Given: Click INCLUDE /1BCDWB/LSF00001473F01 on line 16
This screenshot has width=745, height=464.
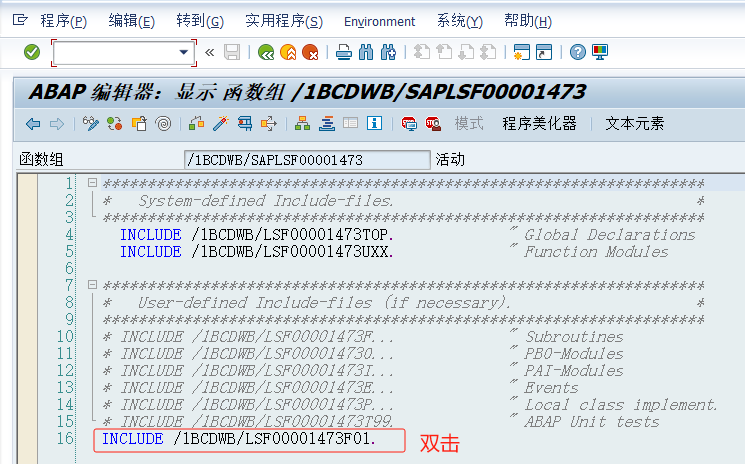Looking at the screenshot, I should point(239,439).
